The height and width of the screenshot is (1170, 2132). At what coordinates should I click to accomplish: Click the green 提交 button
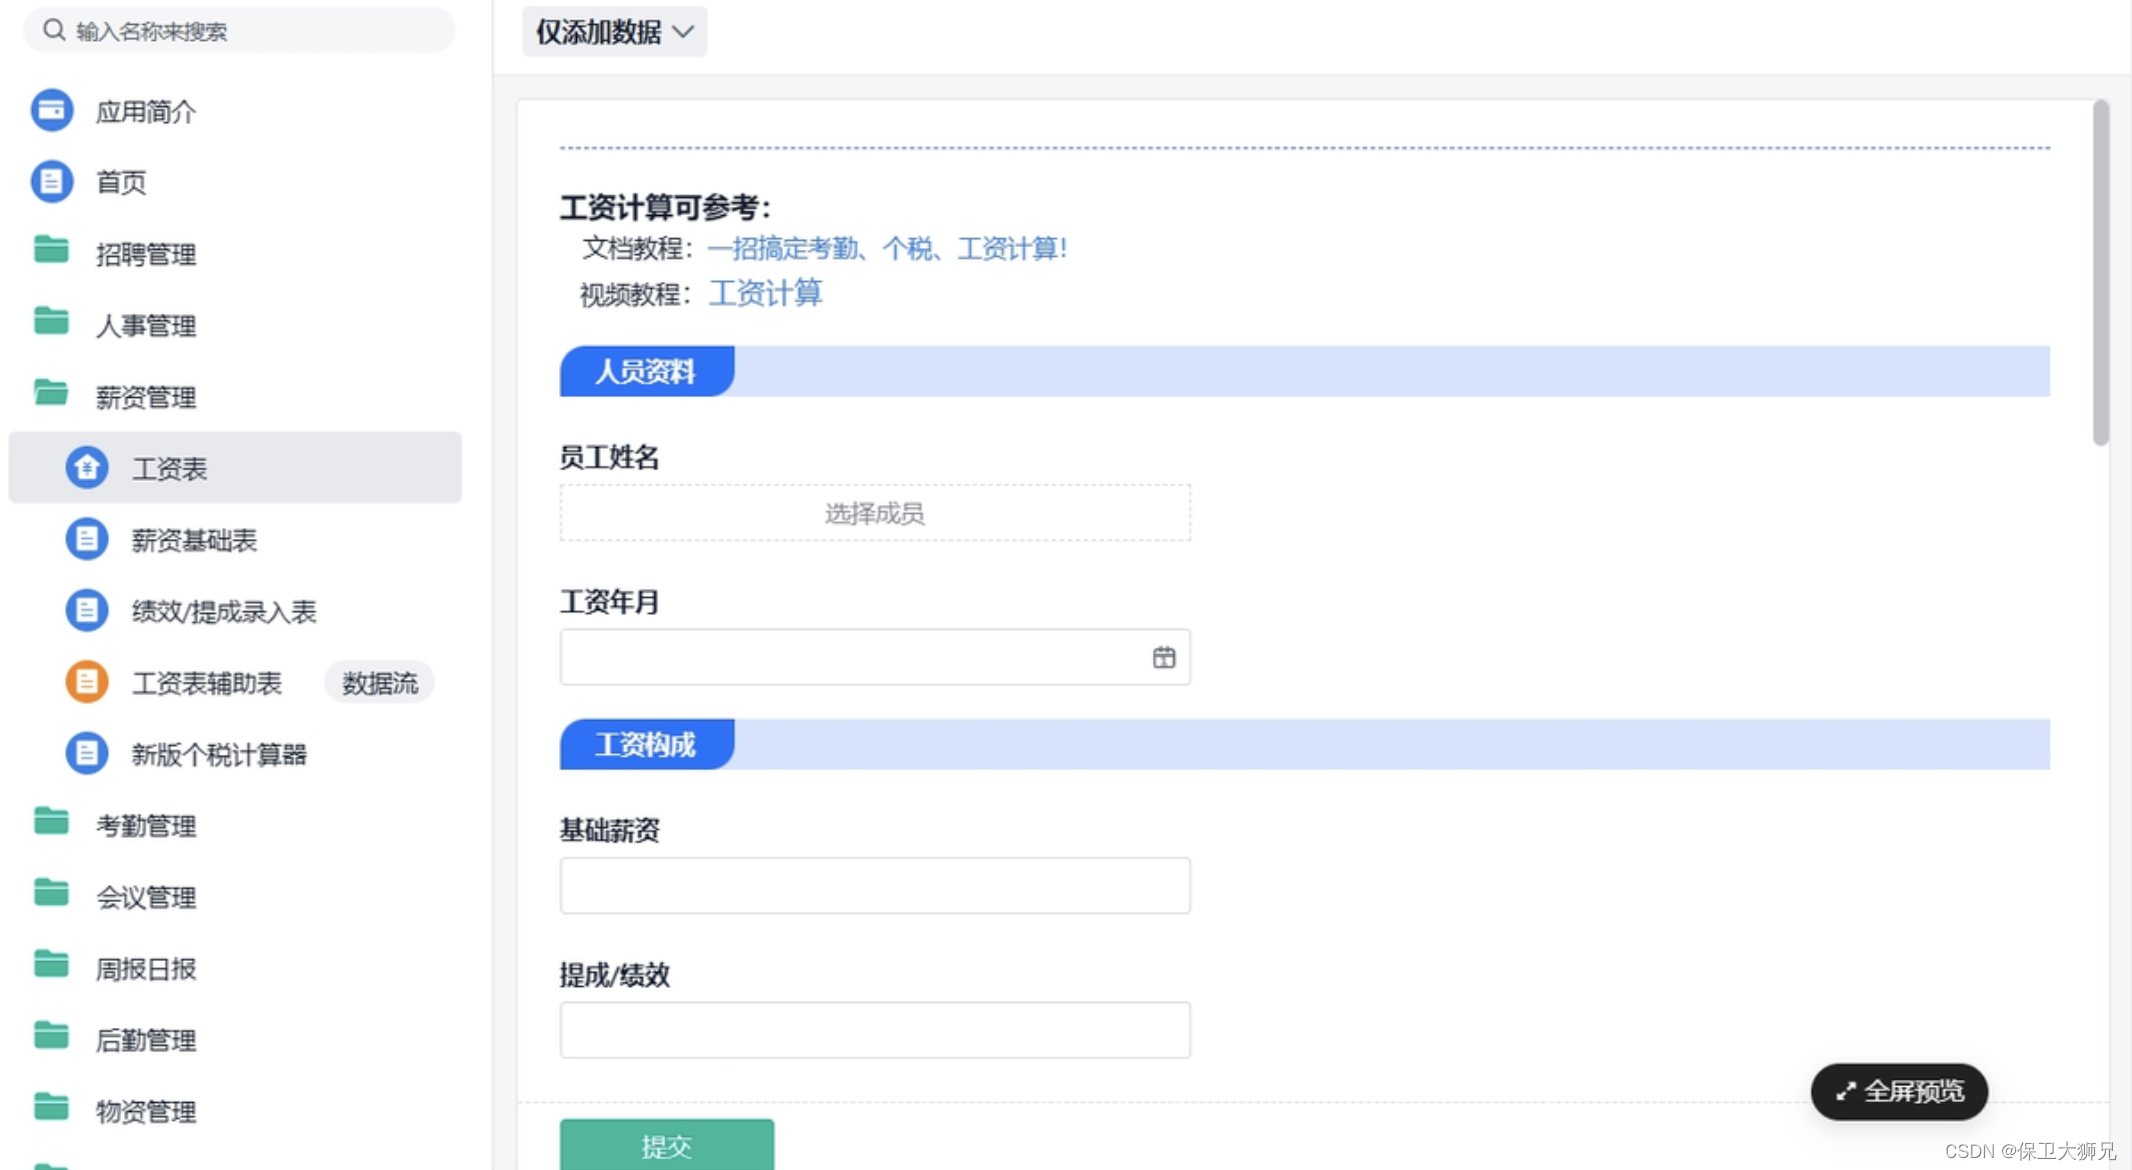[666, 1145]
